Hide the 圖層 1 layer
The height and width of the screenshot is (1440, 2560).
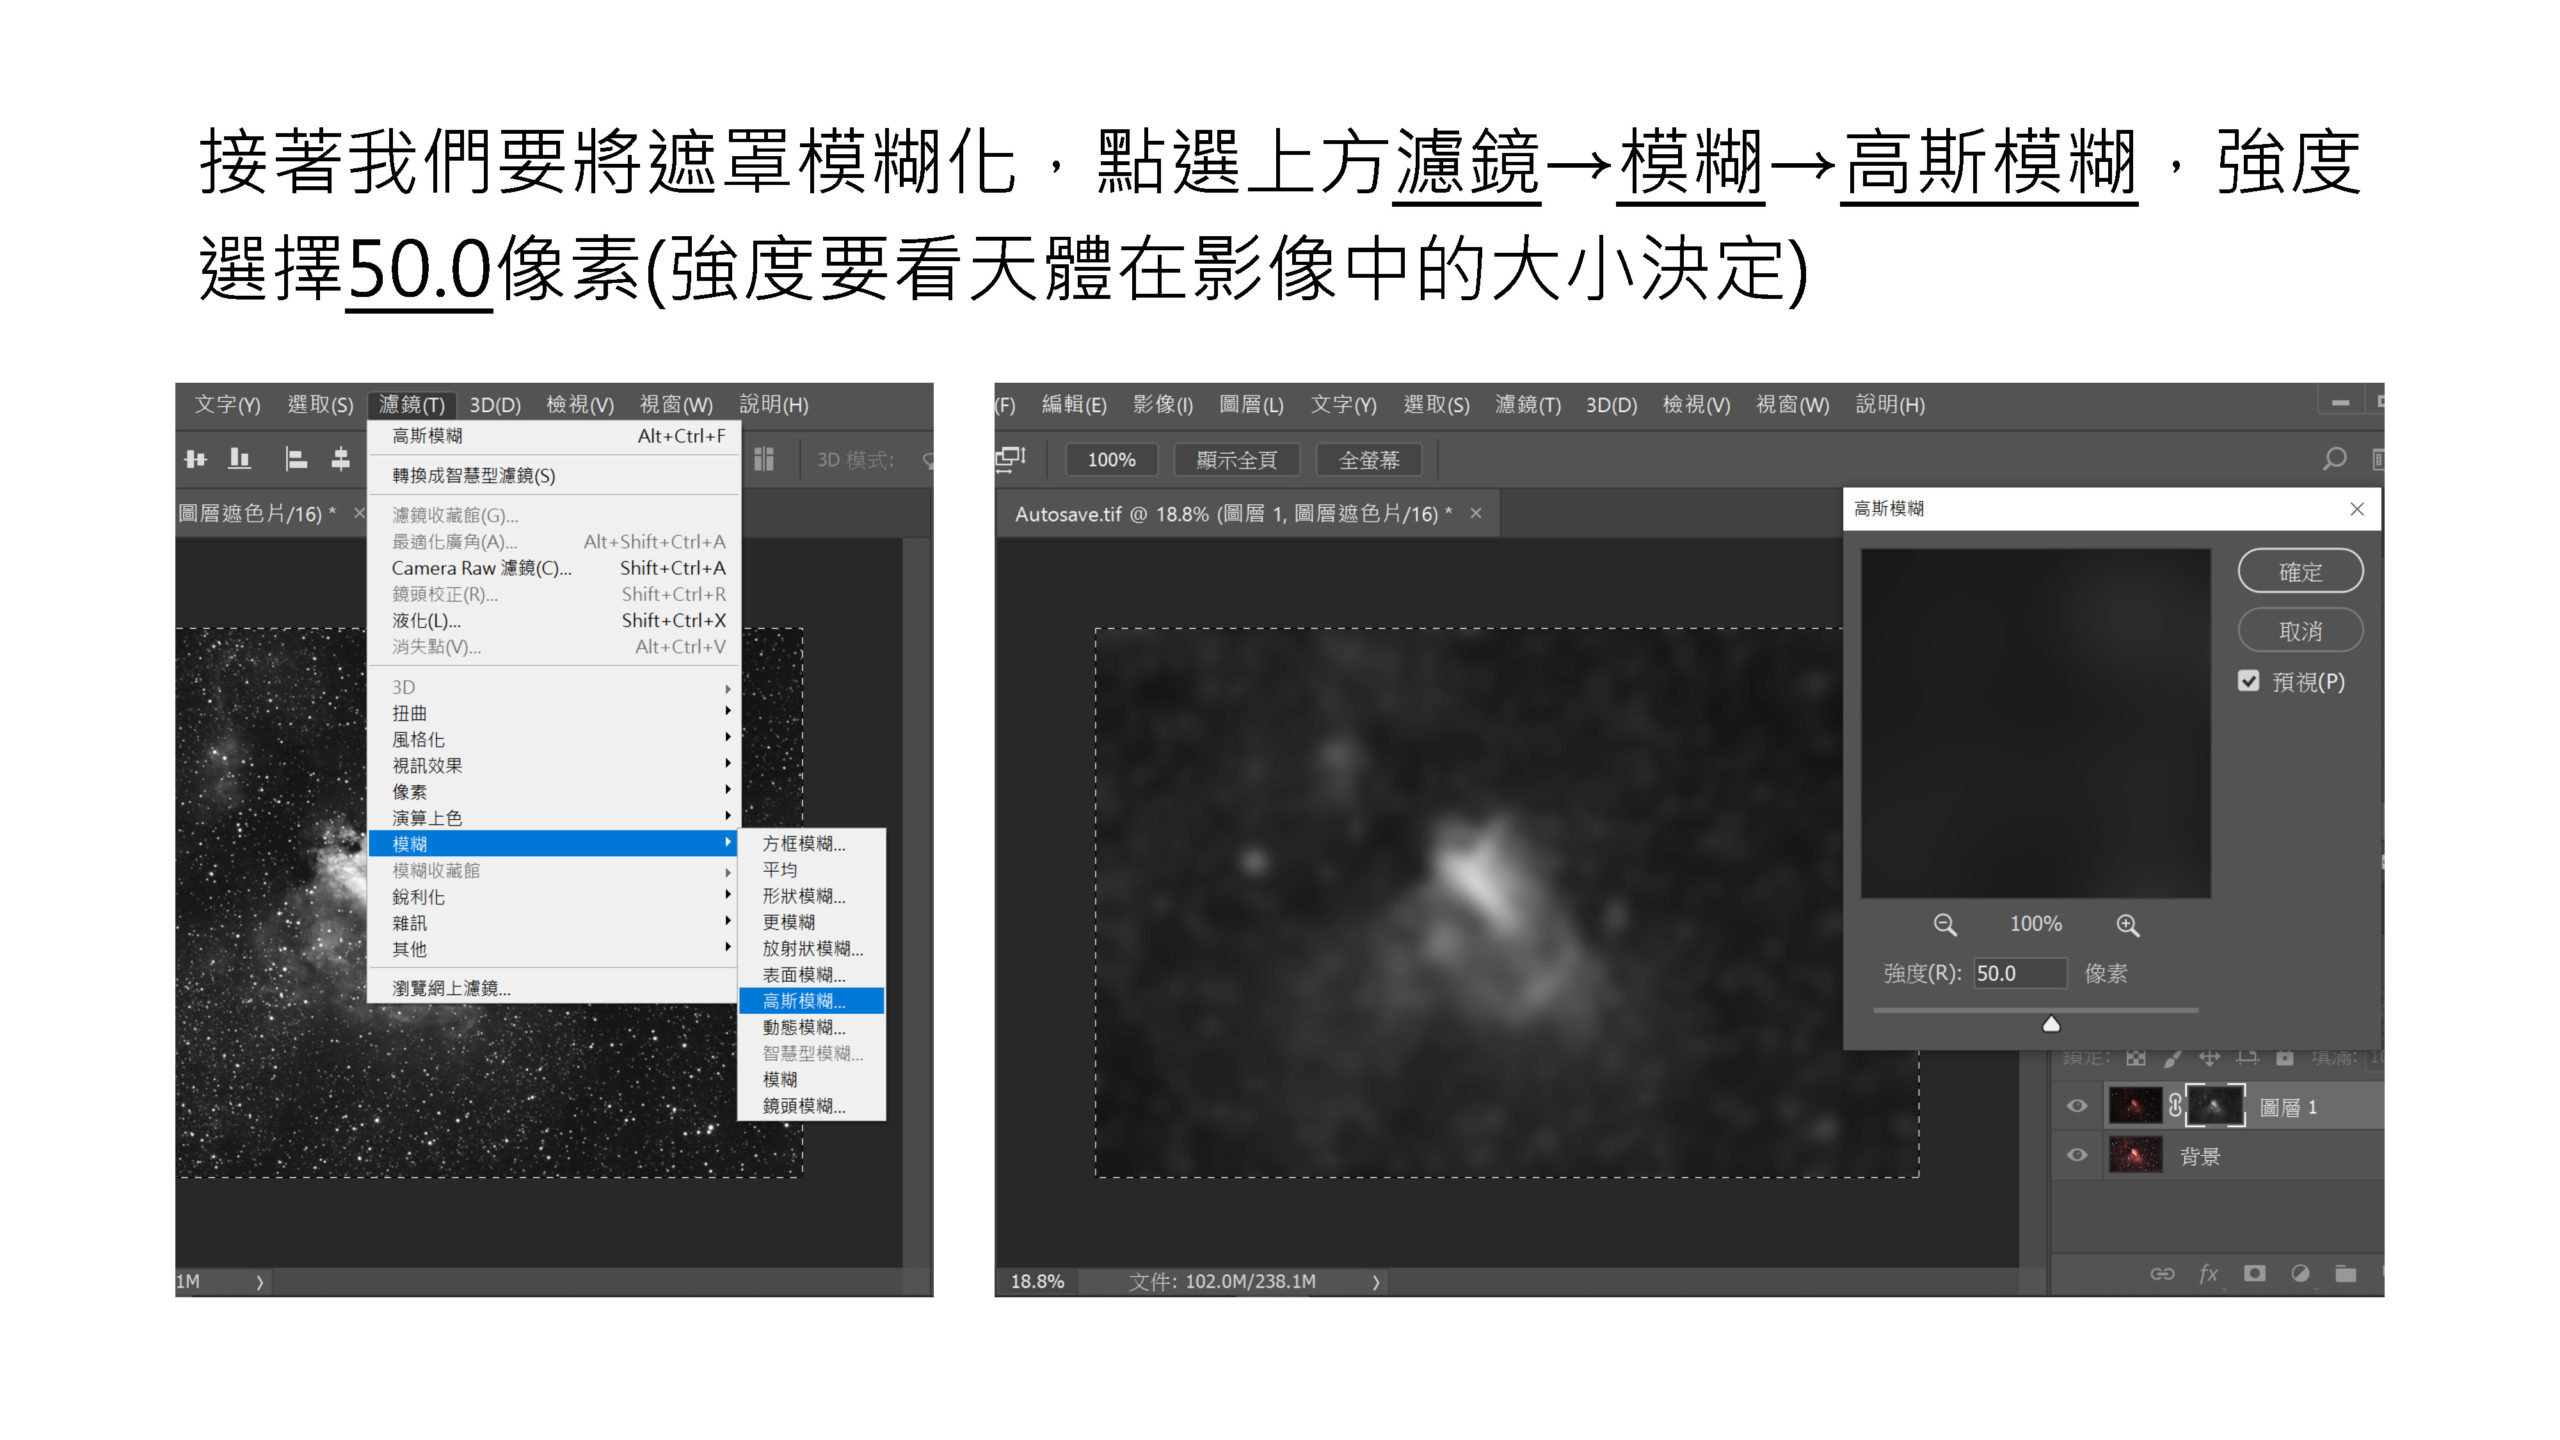2077,1106
